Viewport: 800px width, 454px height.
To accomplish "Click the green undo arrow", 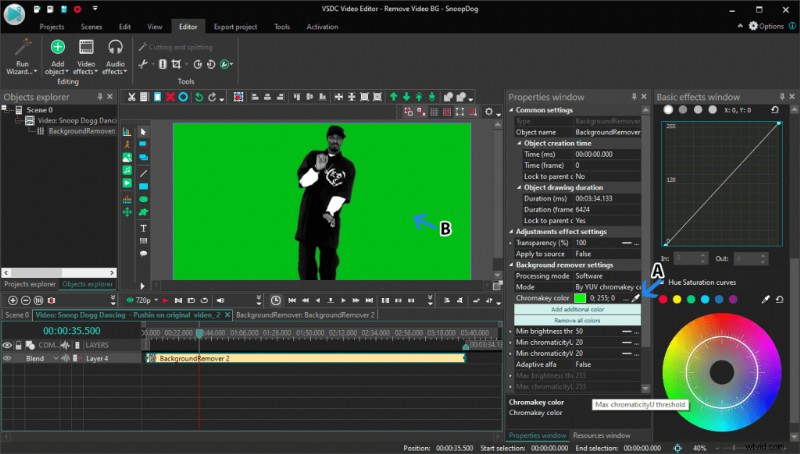I will pos(199,97).
